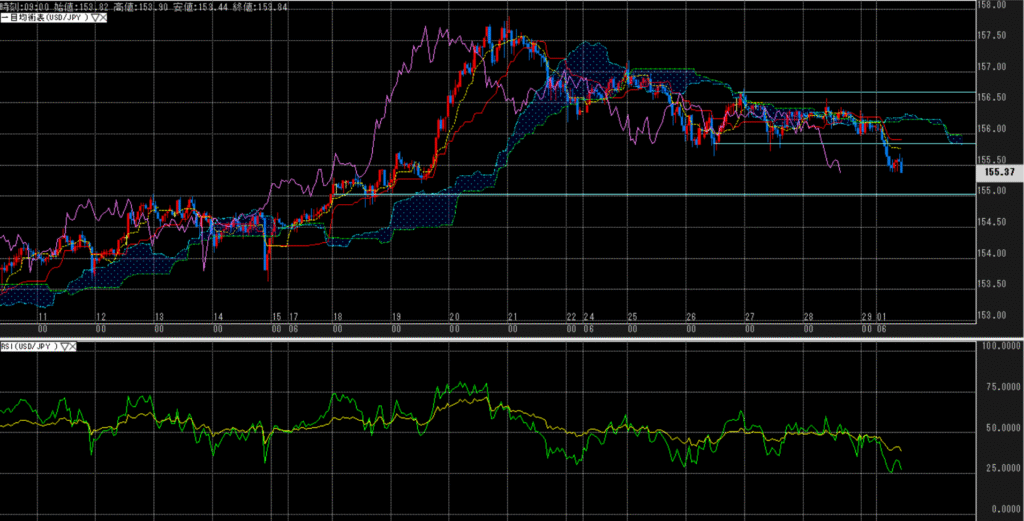
Task: Select date marker 27 on time axis
Action: click(749, 316)
